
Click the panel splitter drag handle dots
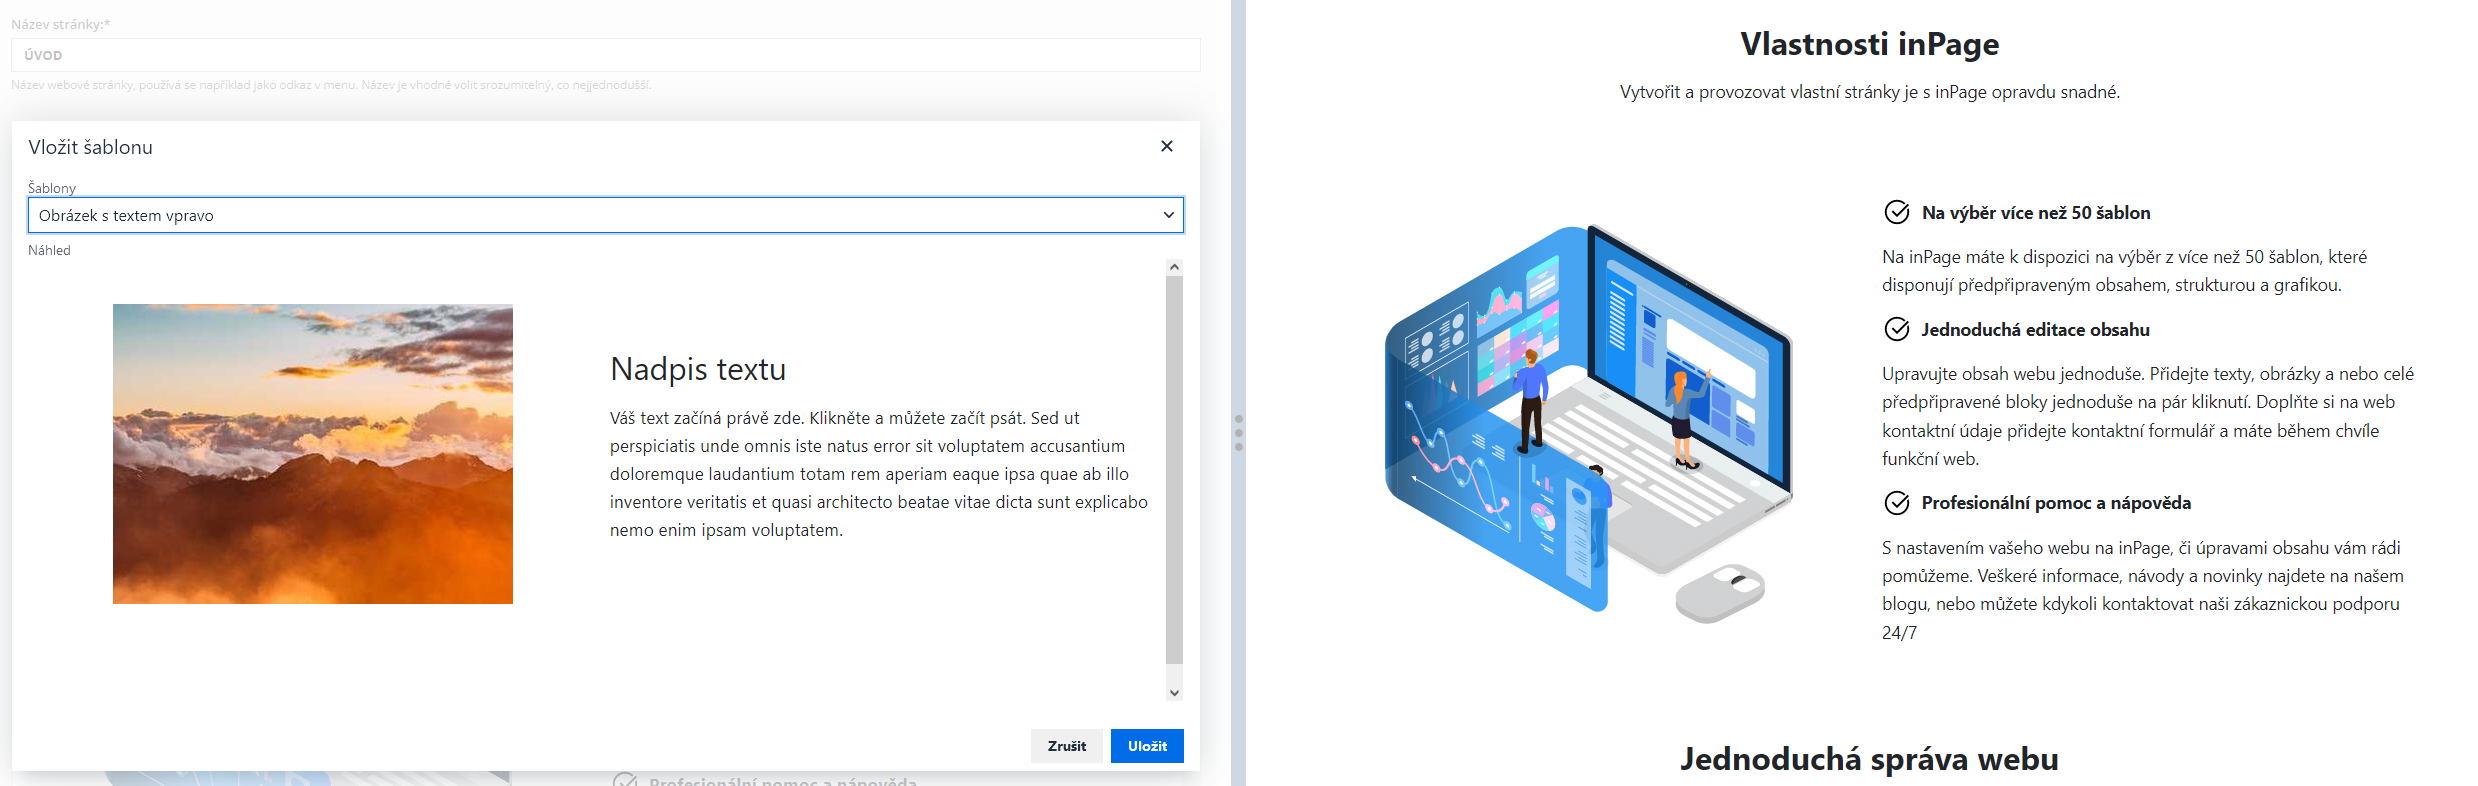(1238, 433)
